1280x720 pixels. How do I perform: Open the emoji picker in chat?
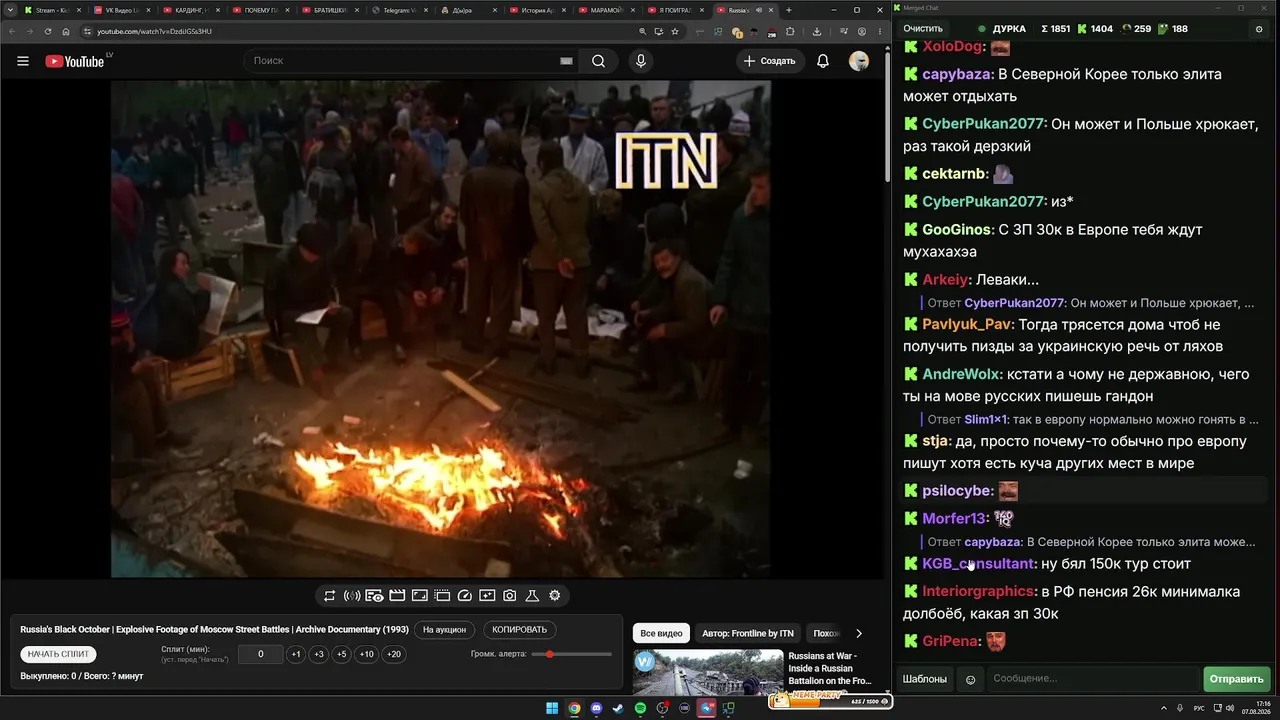click(970, 680)
